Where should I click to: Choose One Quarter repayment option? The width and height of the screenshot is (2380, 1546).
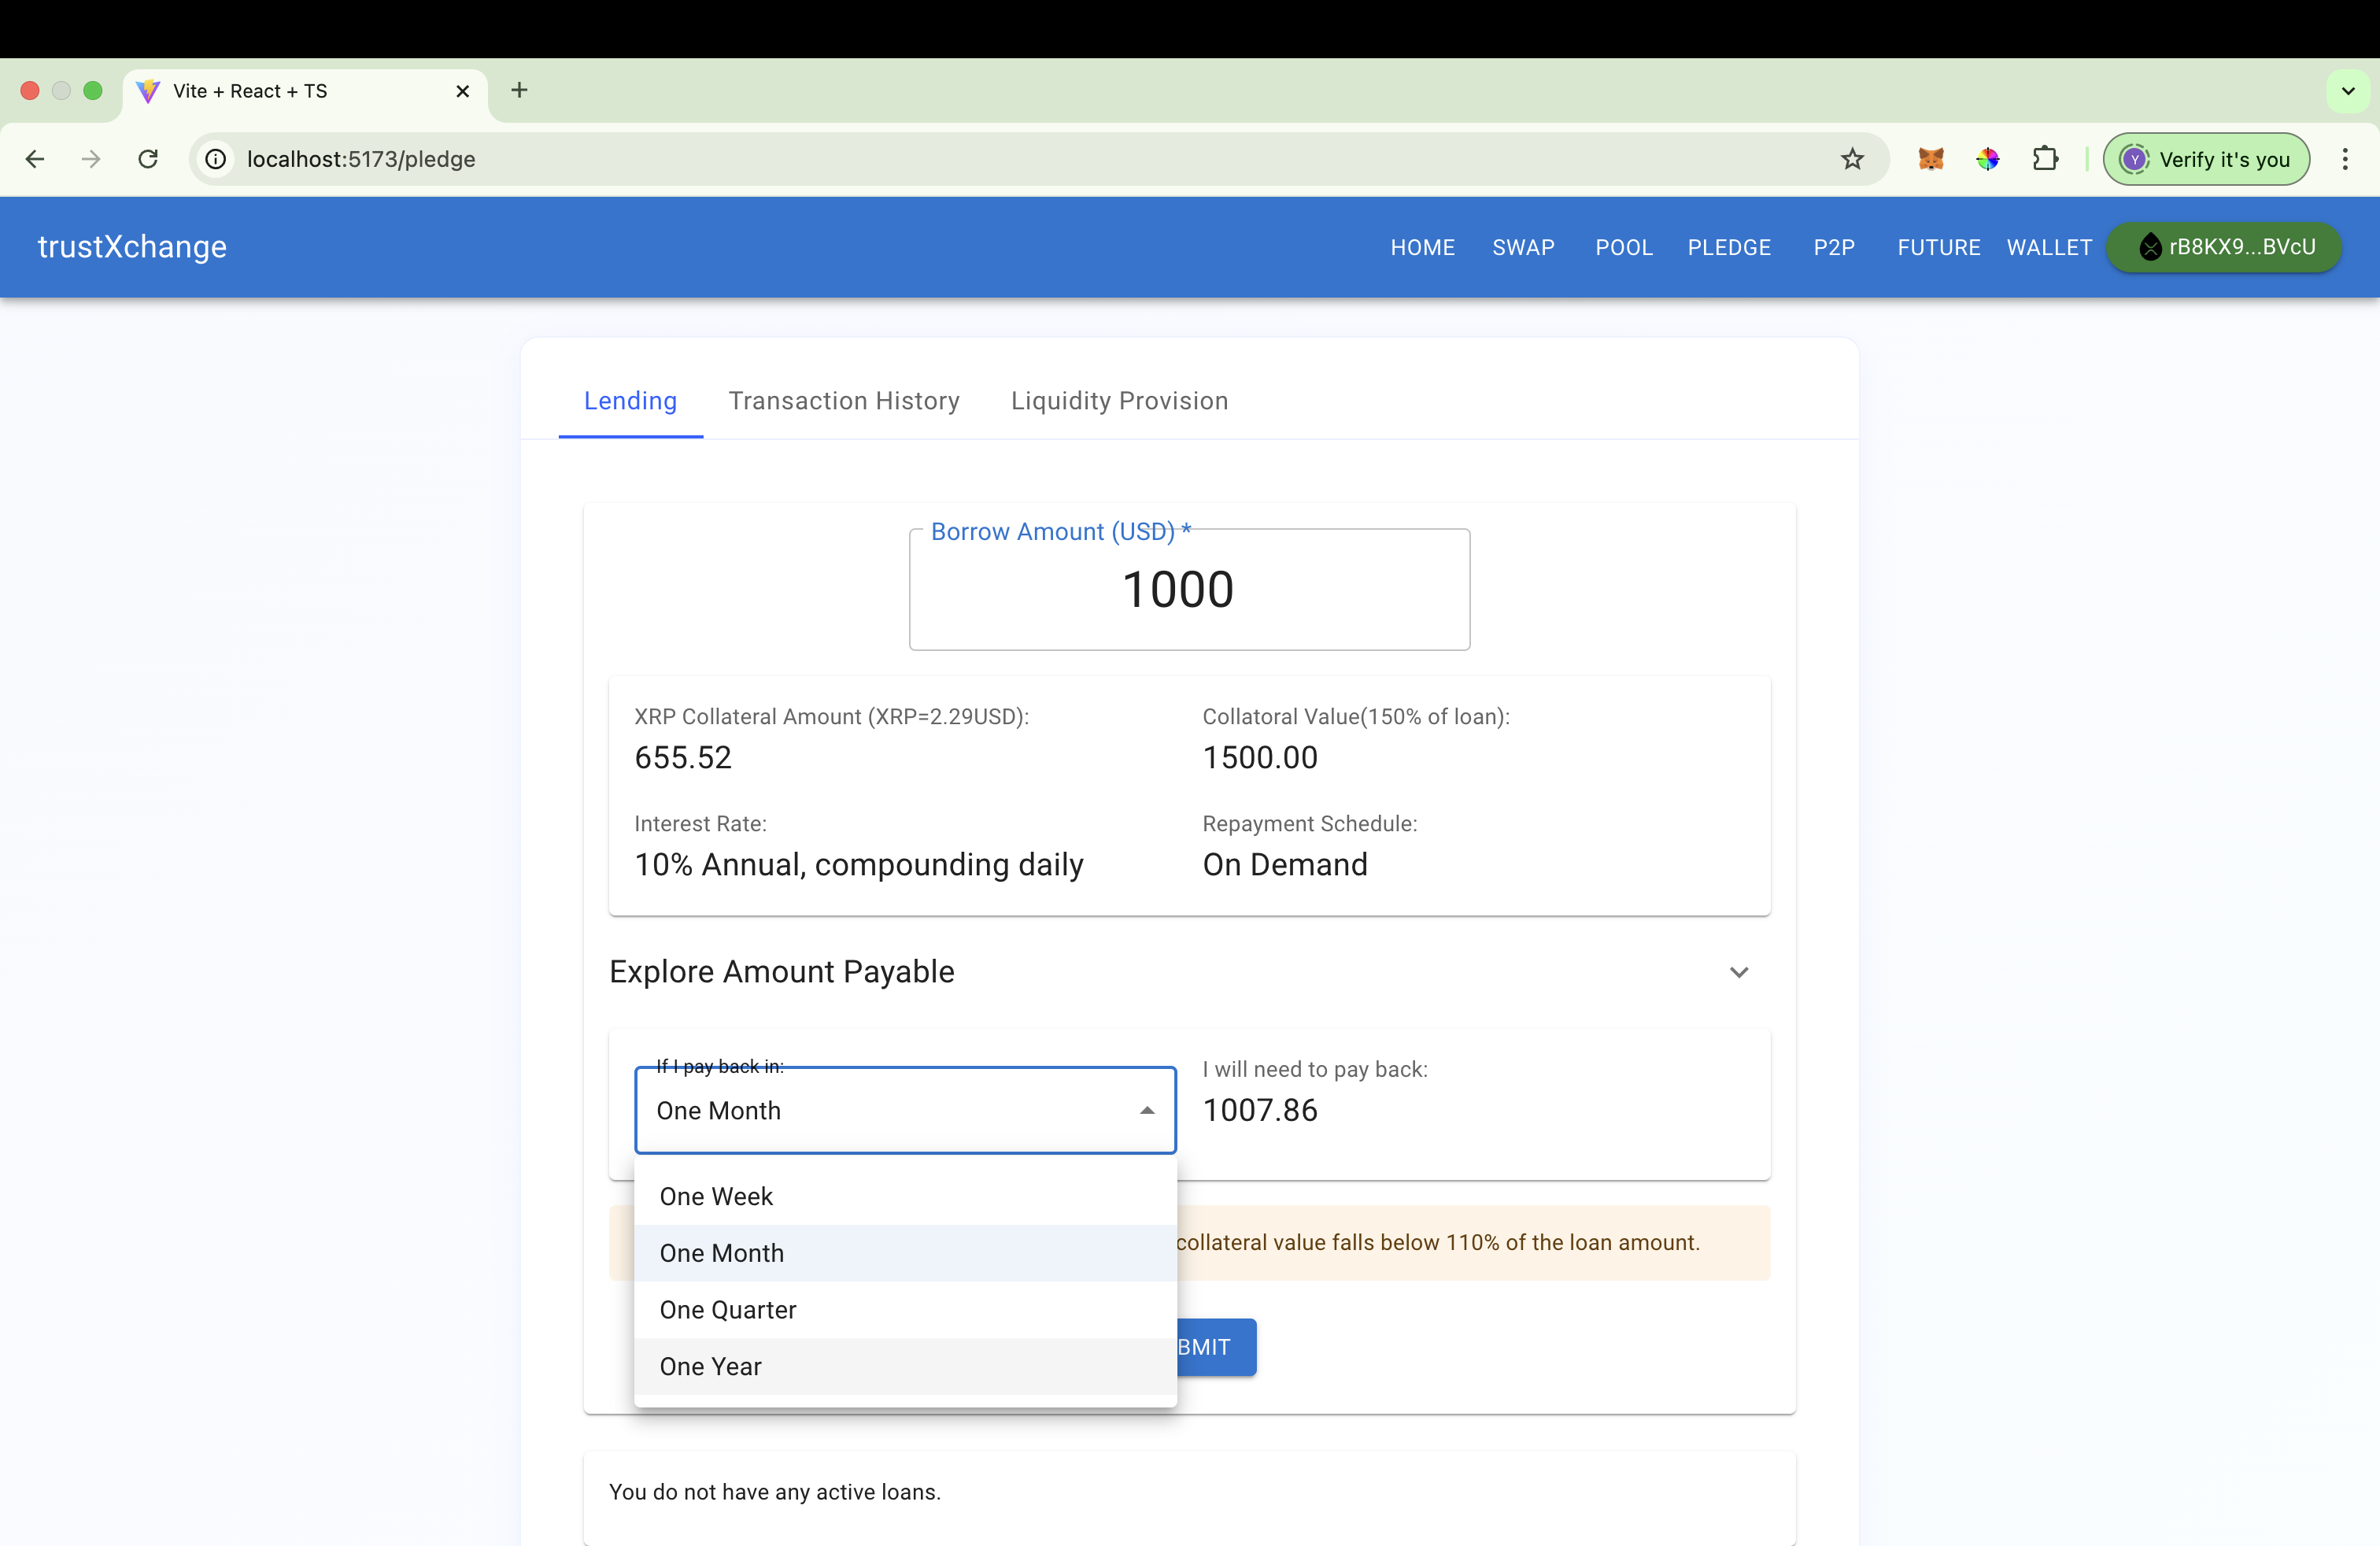pyautogui.click(x=728, y=1310)
